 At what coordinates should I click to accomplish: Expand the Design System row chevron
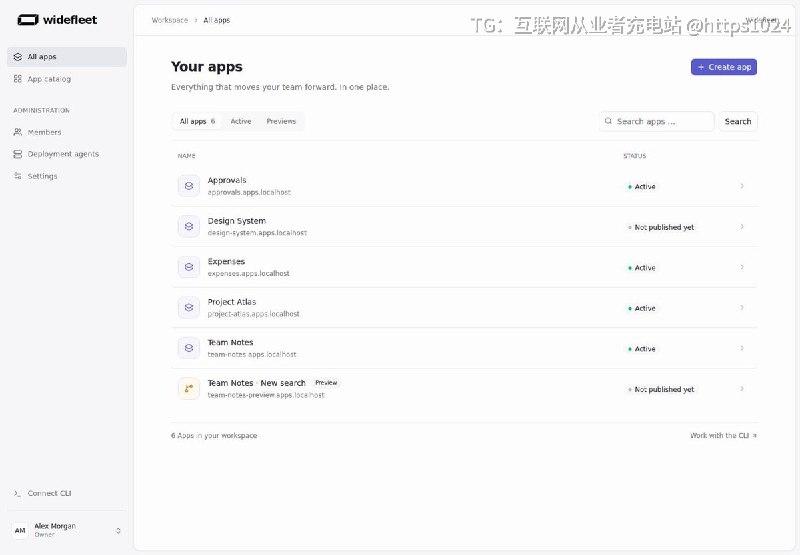pos(742,226)
